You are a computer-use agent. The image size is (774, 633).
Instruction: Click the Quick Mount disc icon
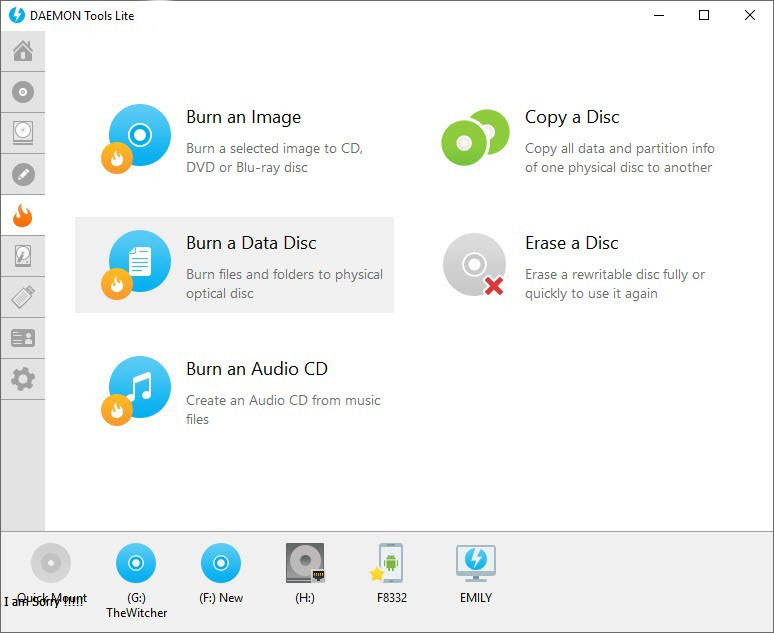pyautogui.click(x=51, y=563)
